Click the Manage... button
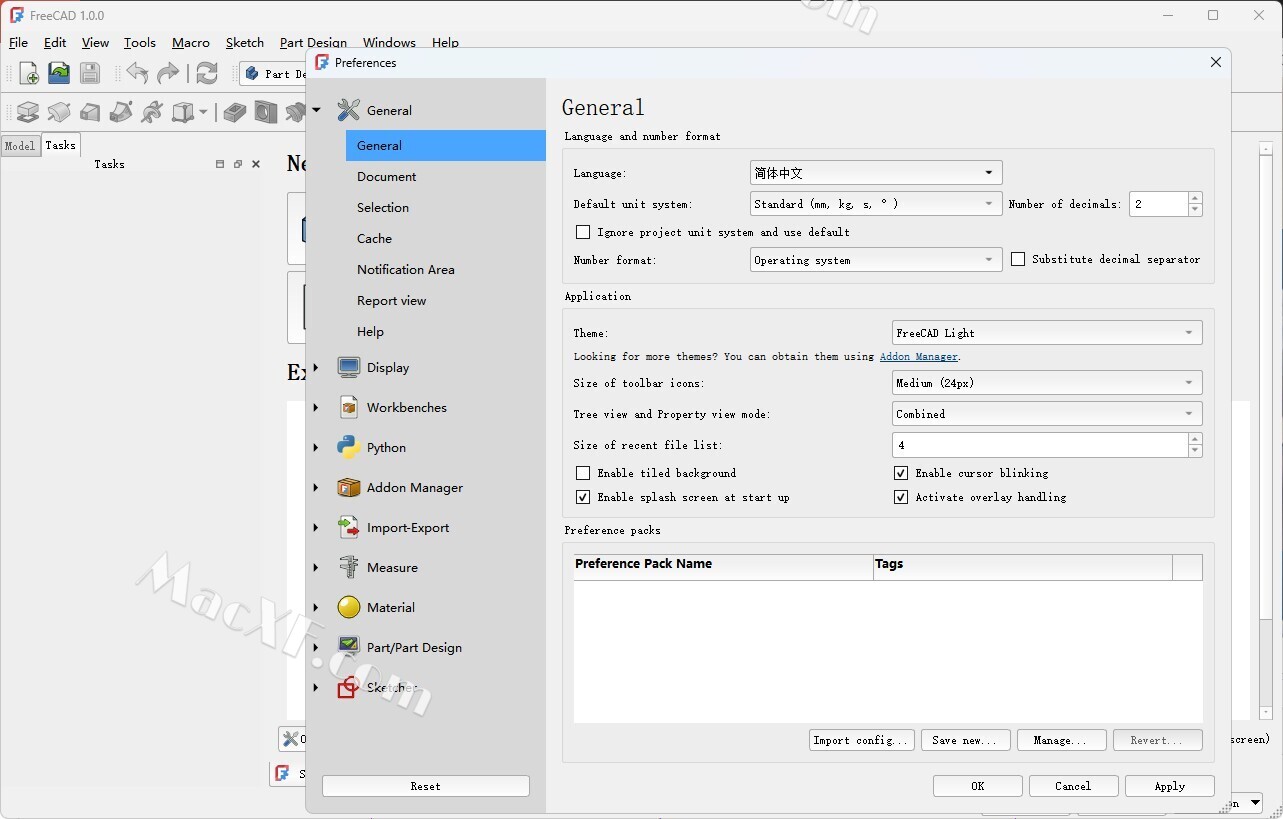 (1061, 740)
